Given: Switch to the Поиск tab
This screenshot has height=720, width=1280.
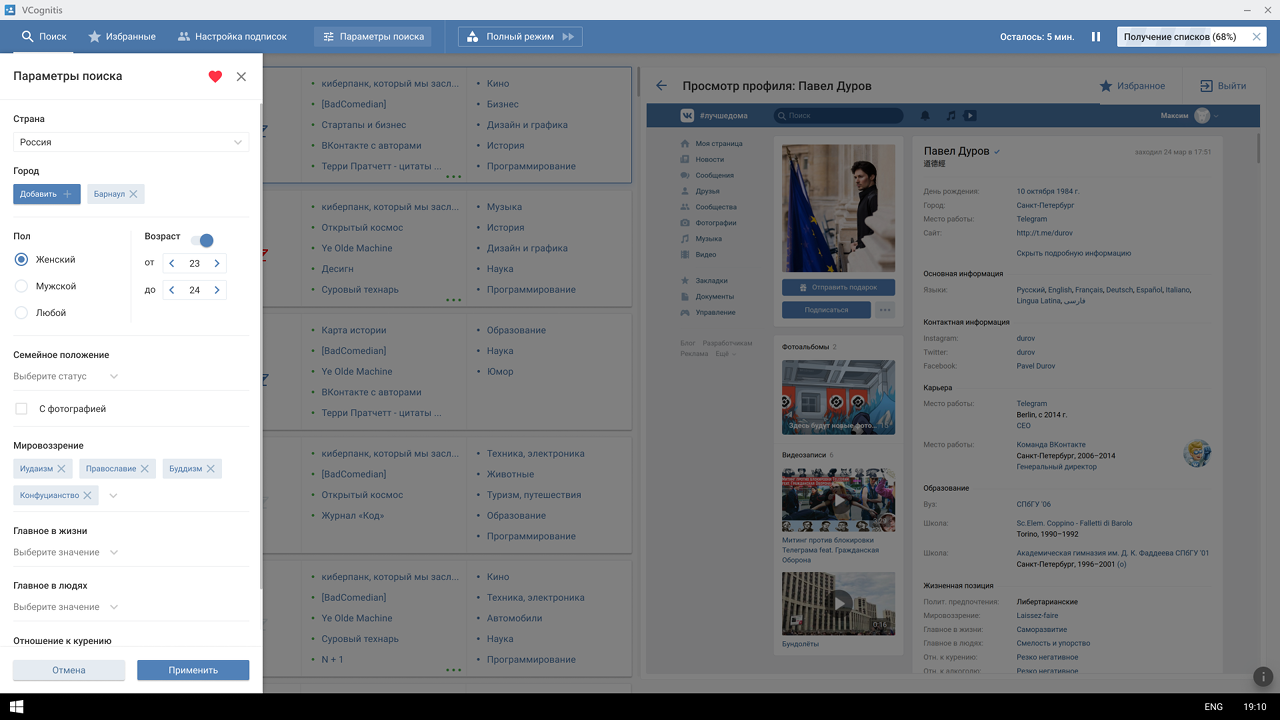Looking at the screenshot, I should coord(44,37).
